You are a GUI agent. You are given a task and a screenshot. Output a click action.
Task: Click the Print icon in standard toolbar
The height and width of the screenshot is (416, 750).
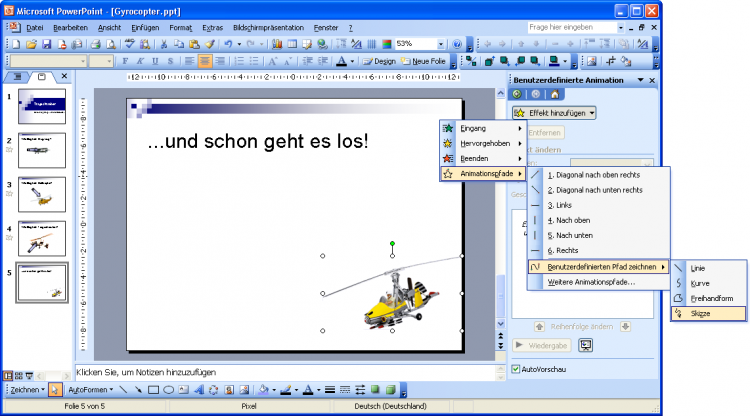pos(94,45)
